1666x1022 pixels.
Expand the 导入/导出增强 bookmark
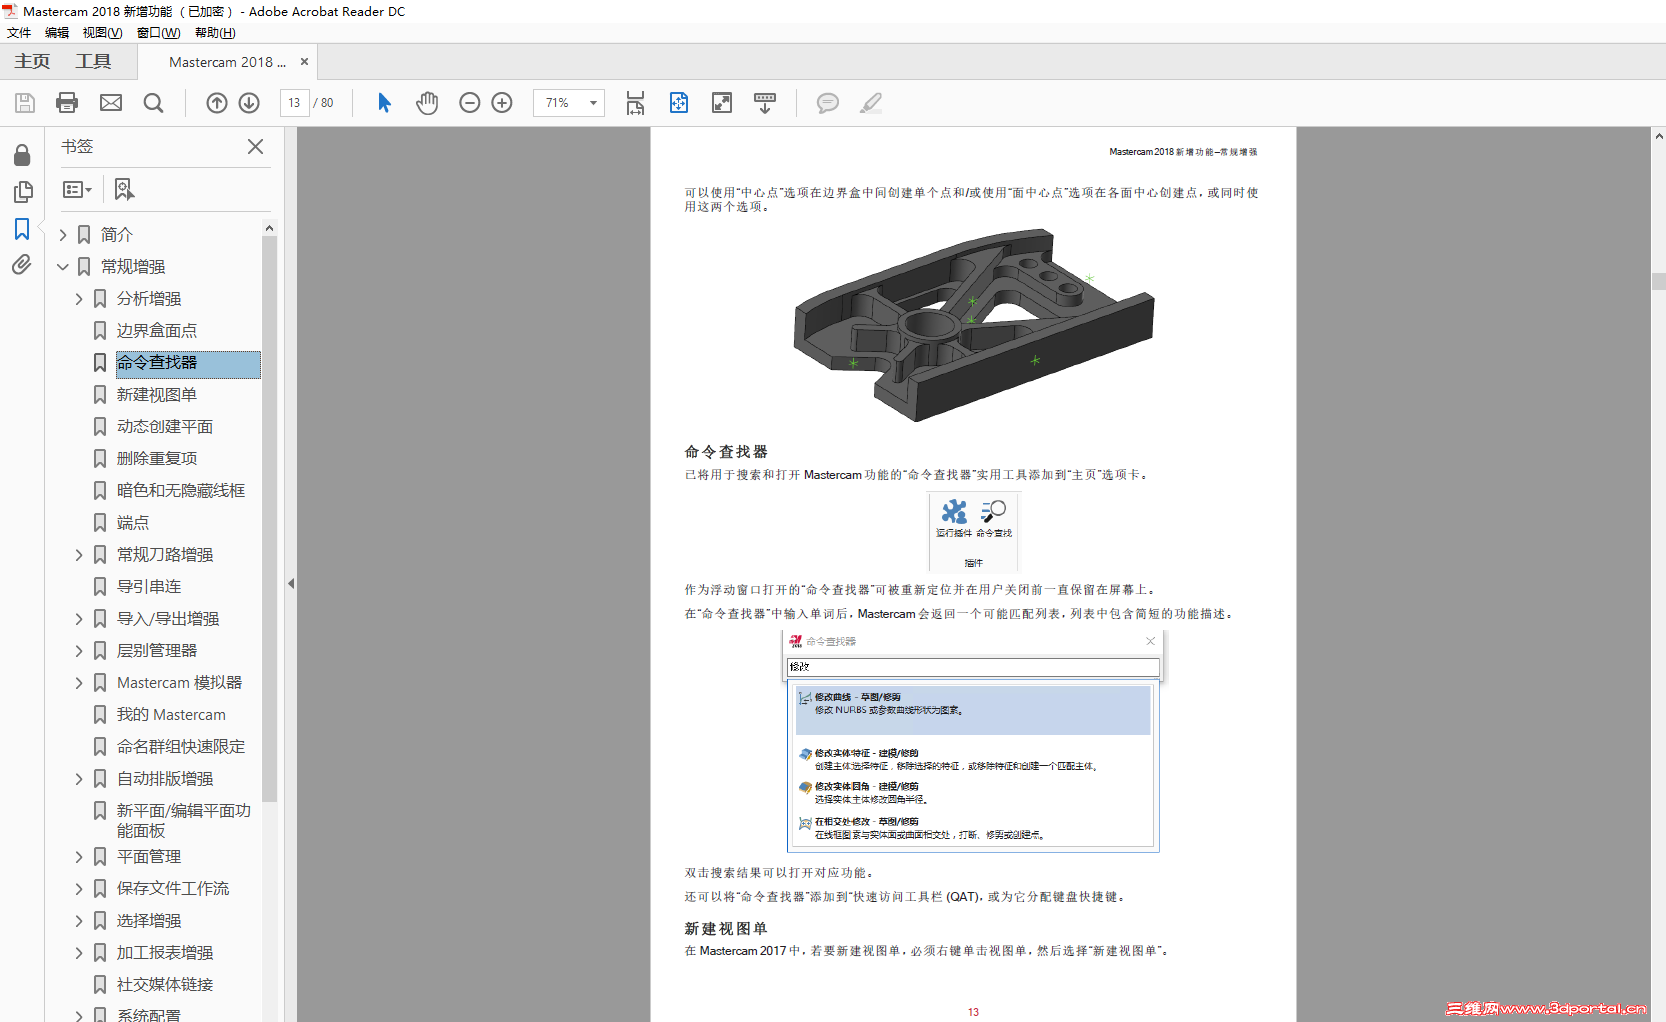click(79, 619)
